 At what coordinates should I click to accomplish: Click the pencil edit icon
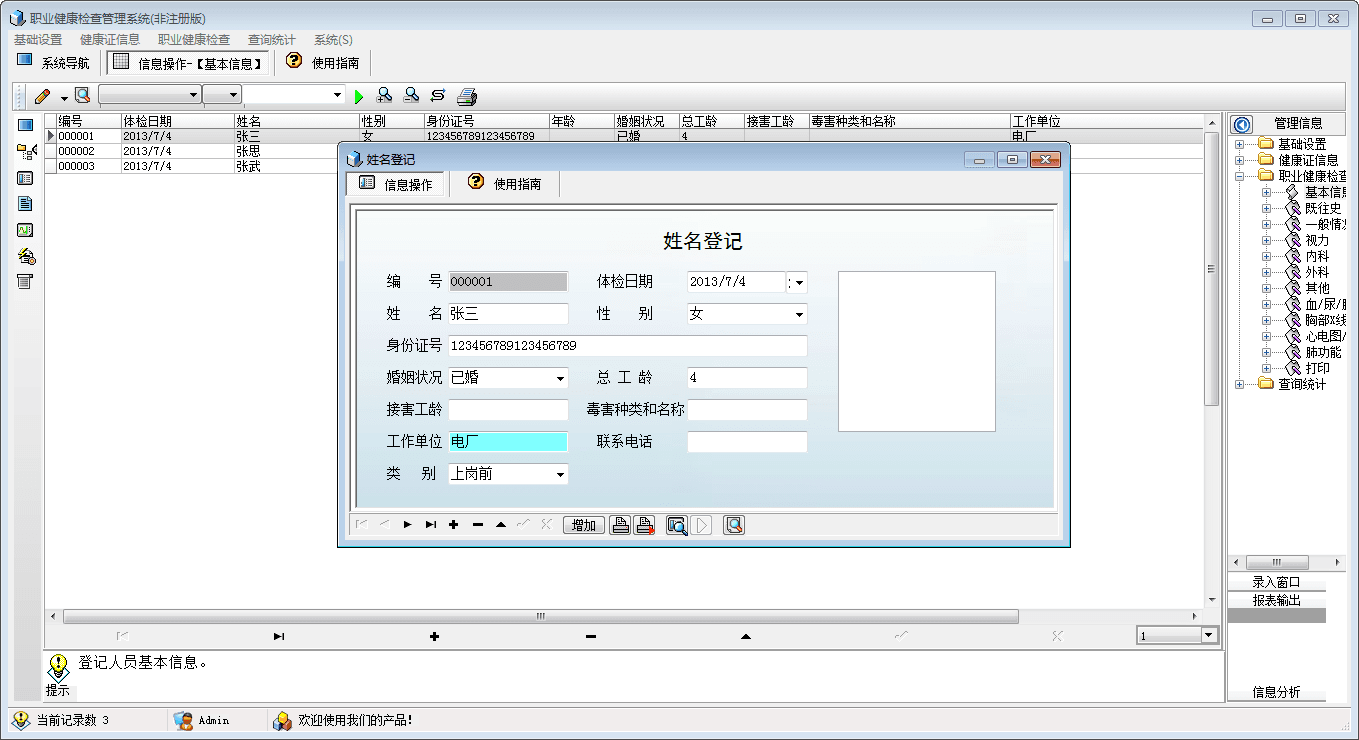coord(42,96)
